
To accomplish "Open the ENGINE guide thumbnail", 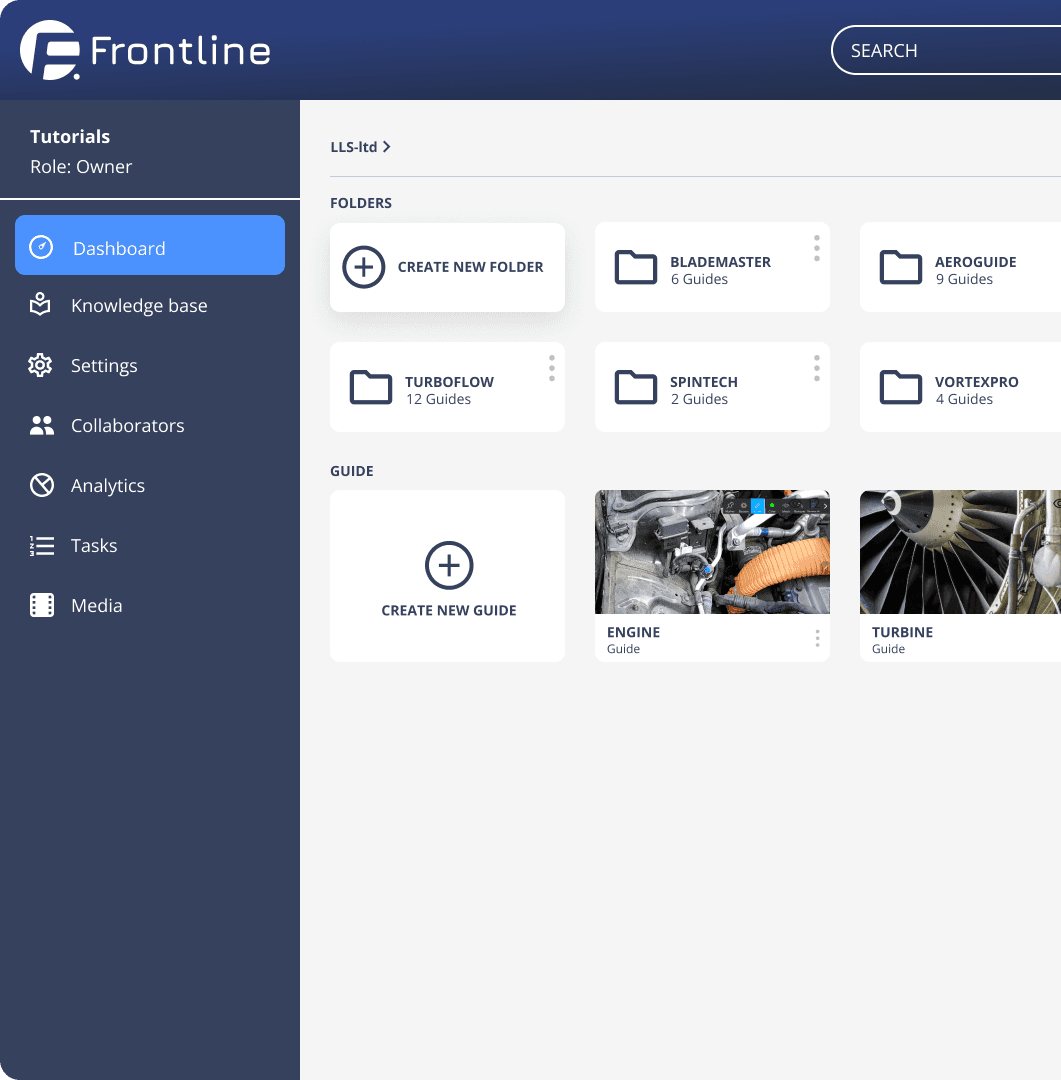I will [x=712, y=552].
